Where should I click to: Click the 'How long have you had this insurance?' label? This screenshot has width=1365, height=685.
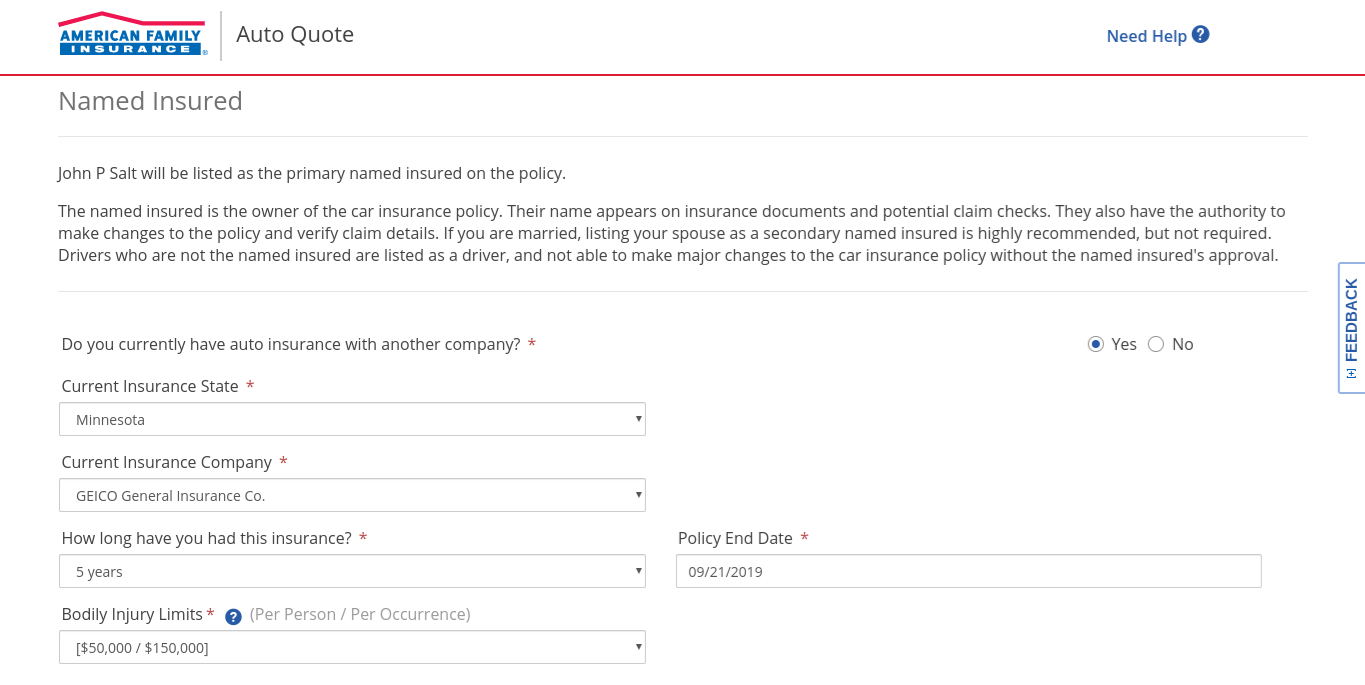(x=206, y=538)
